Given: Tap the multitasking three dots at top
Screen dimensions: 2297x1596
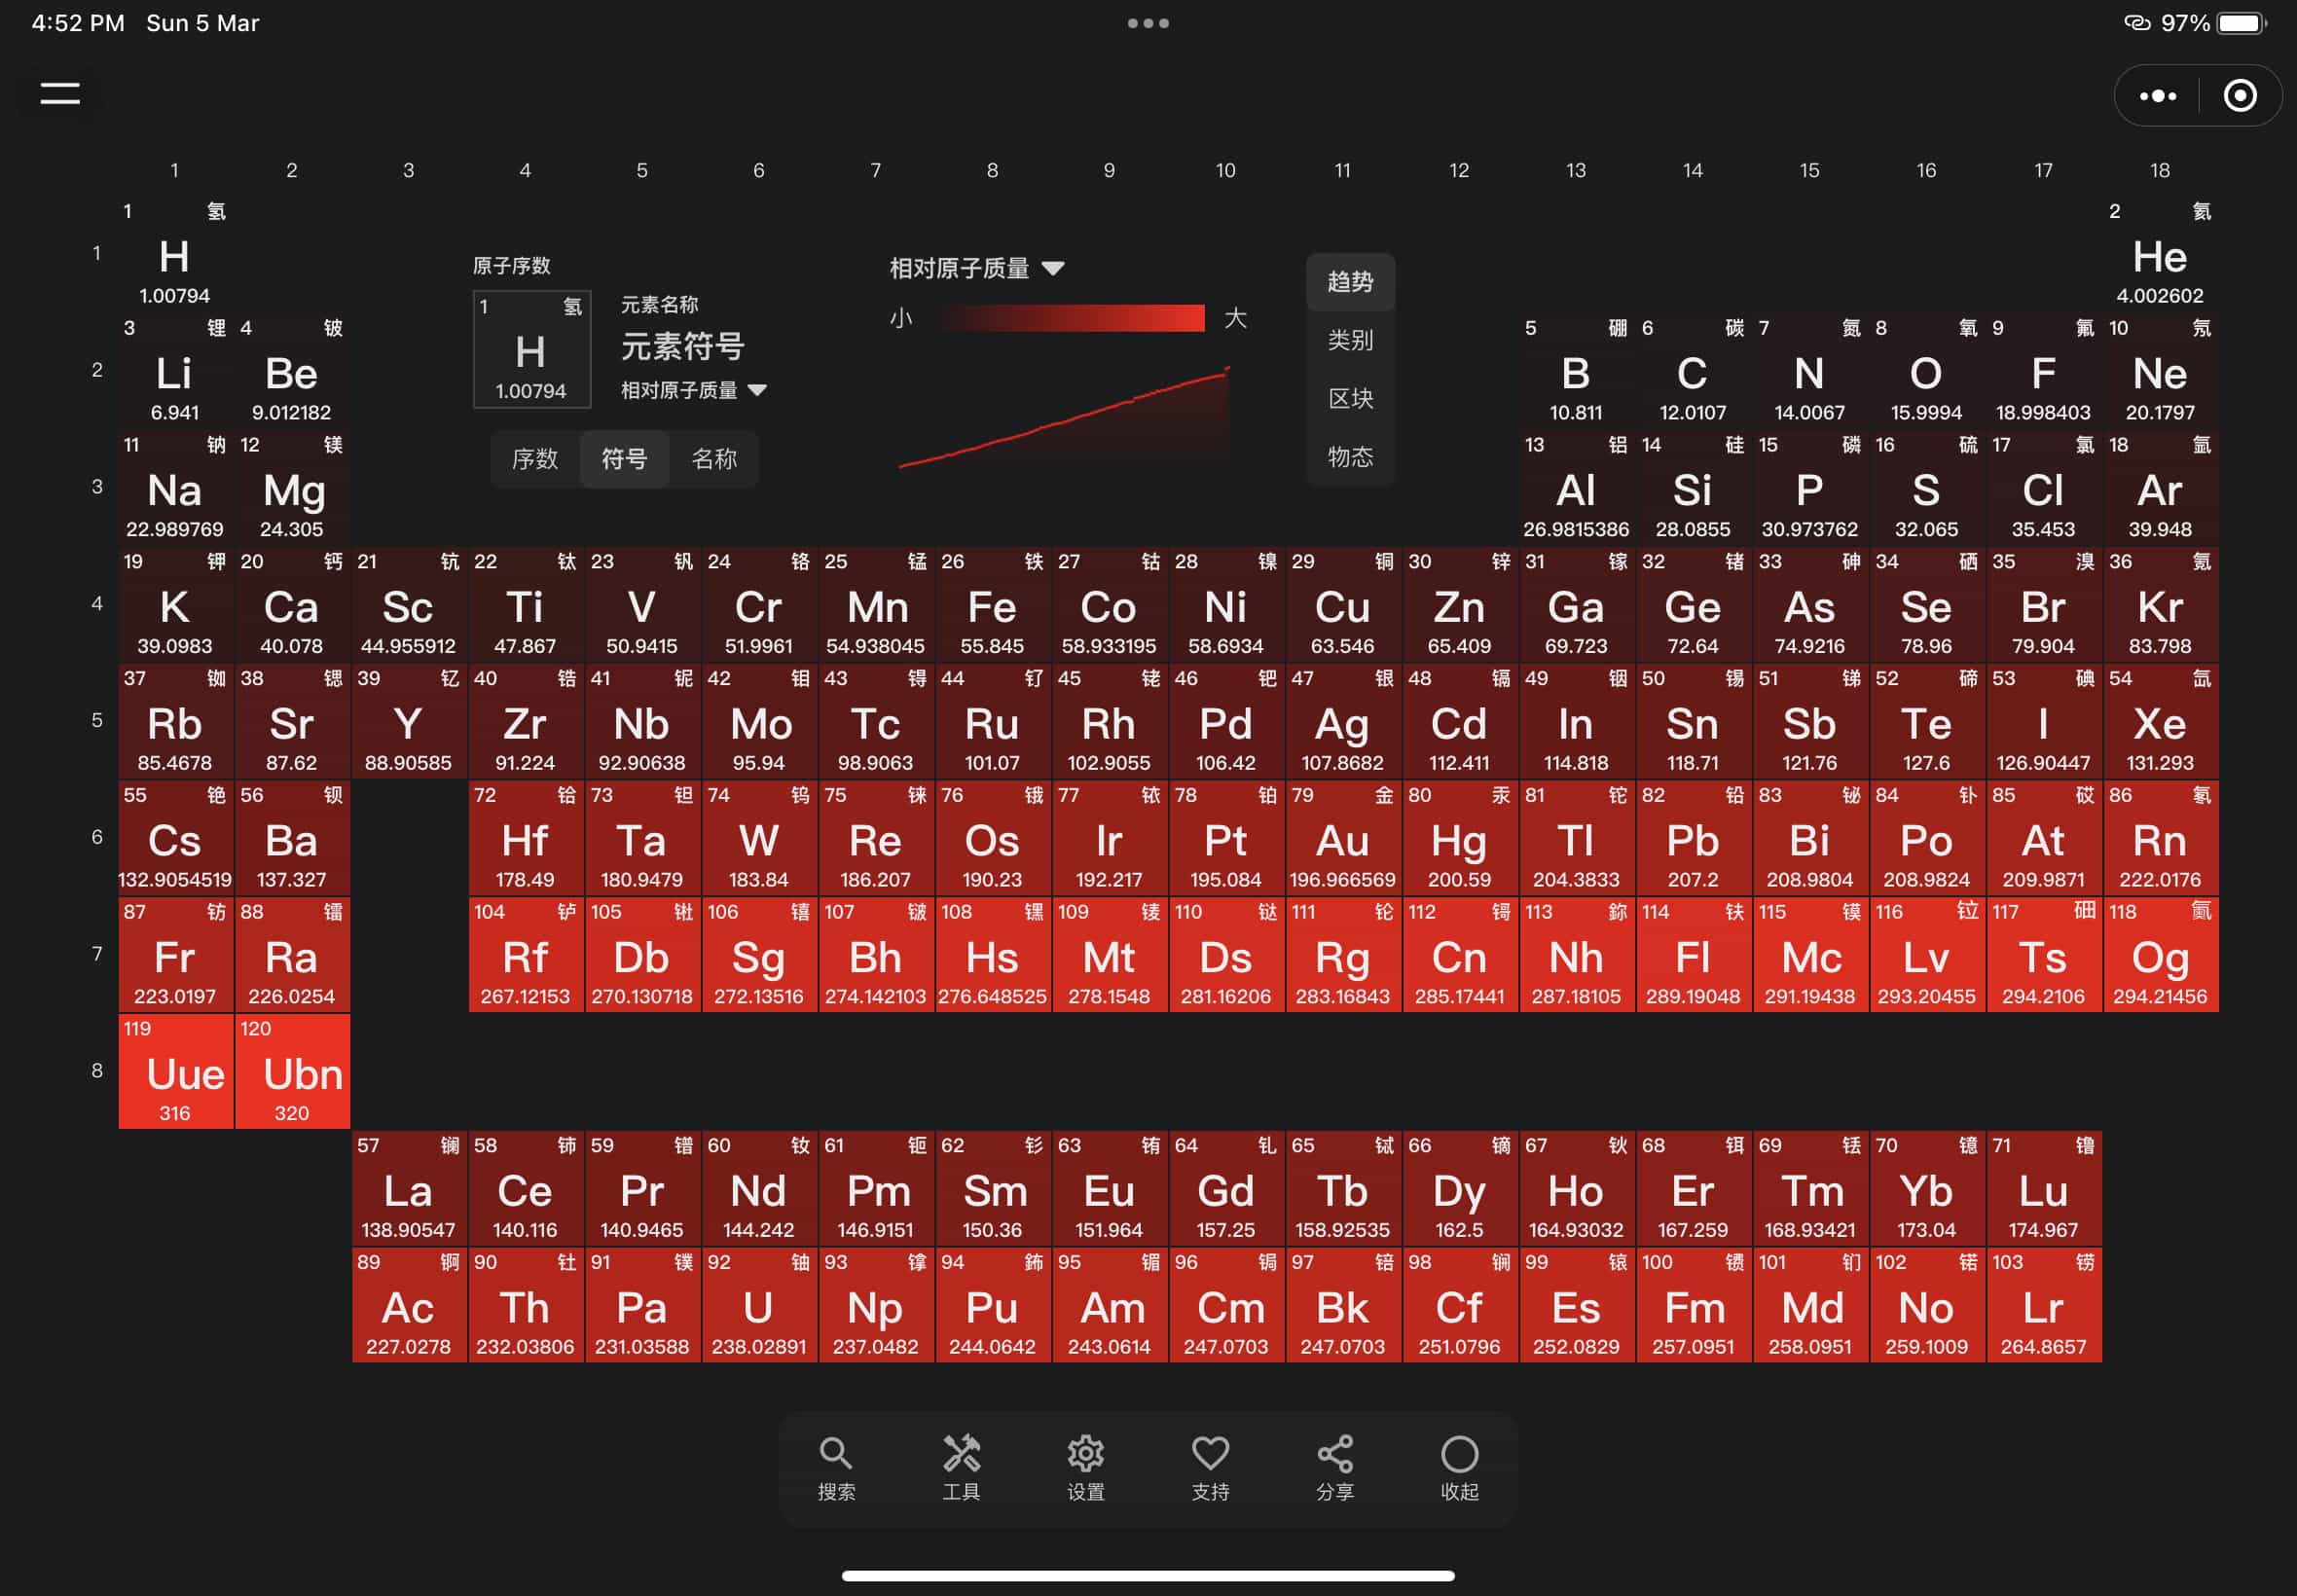Looking at the screenshot, I should pyautogui.click(x=1148, y=23).
